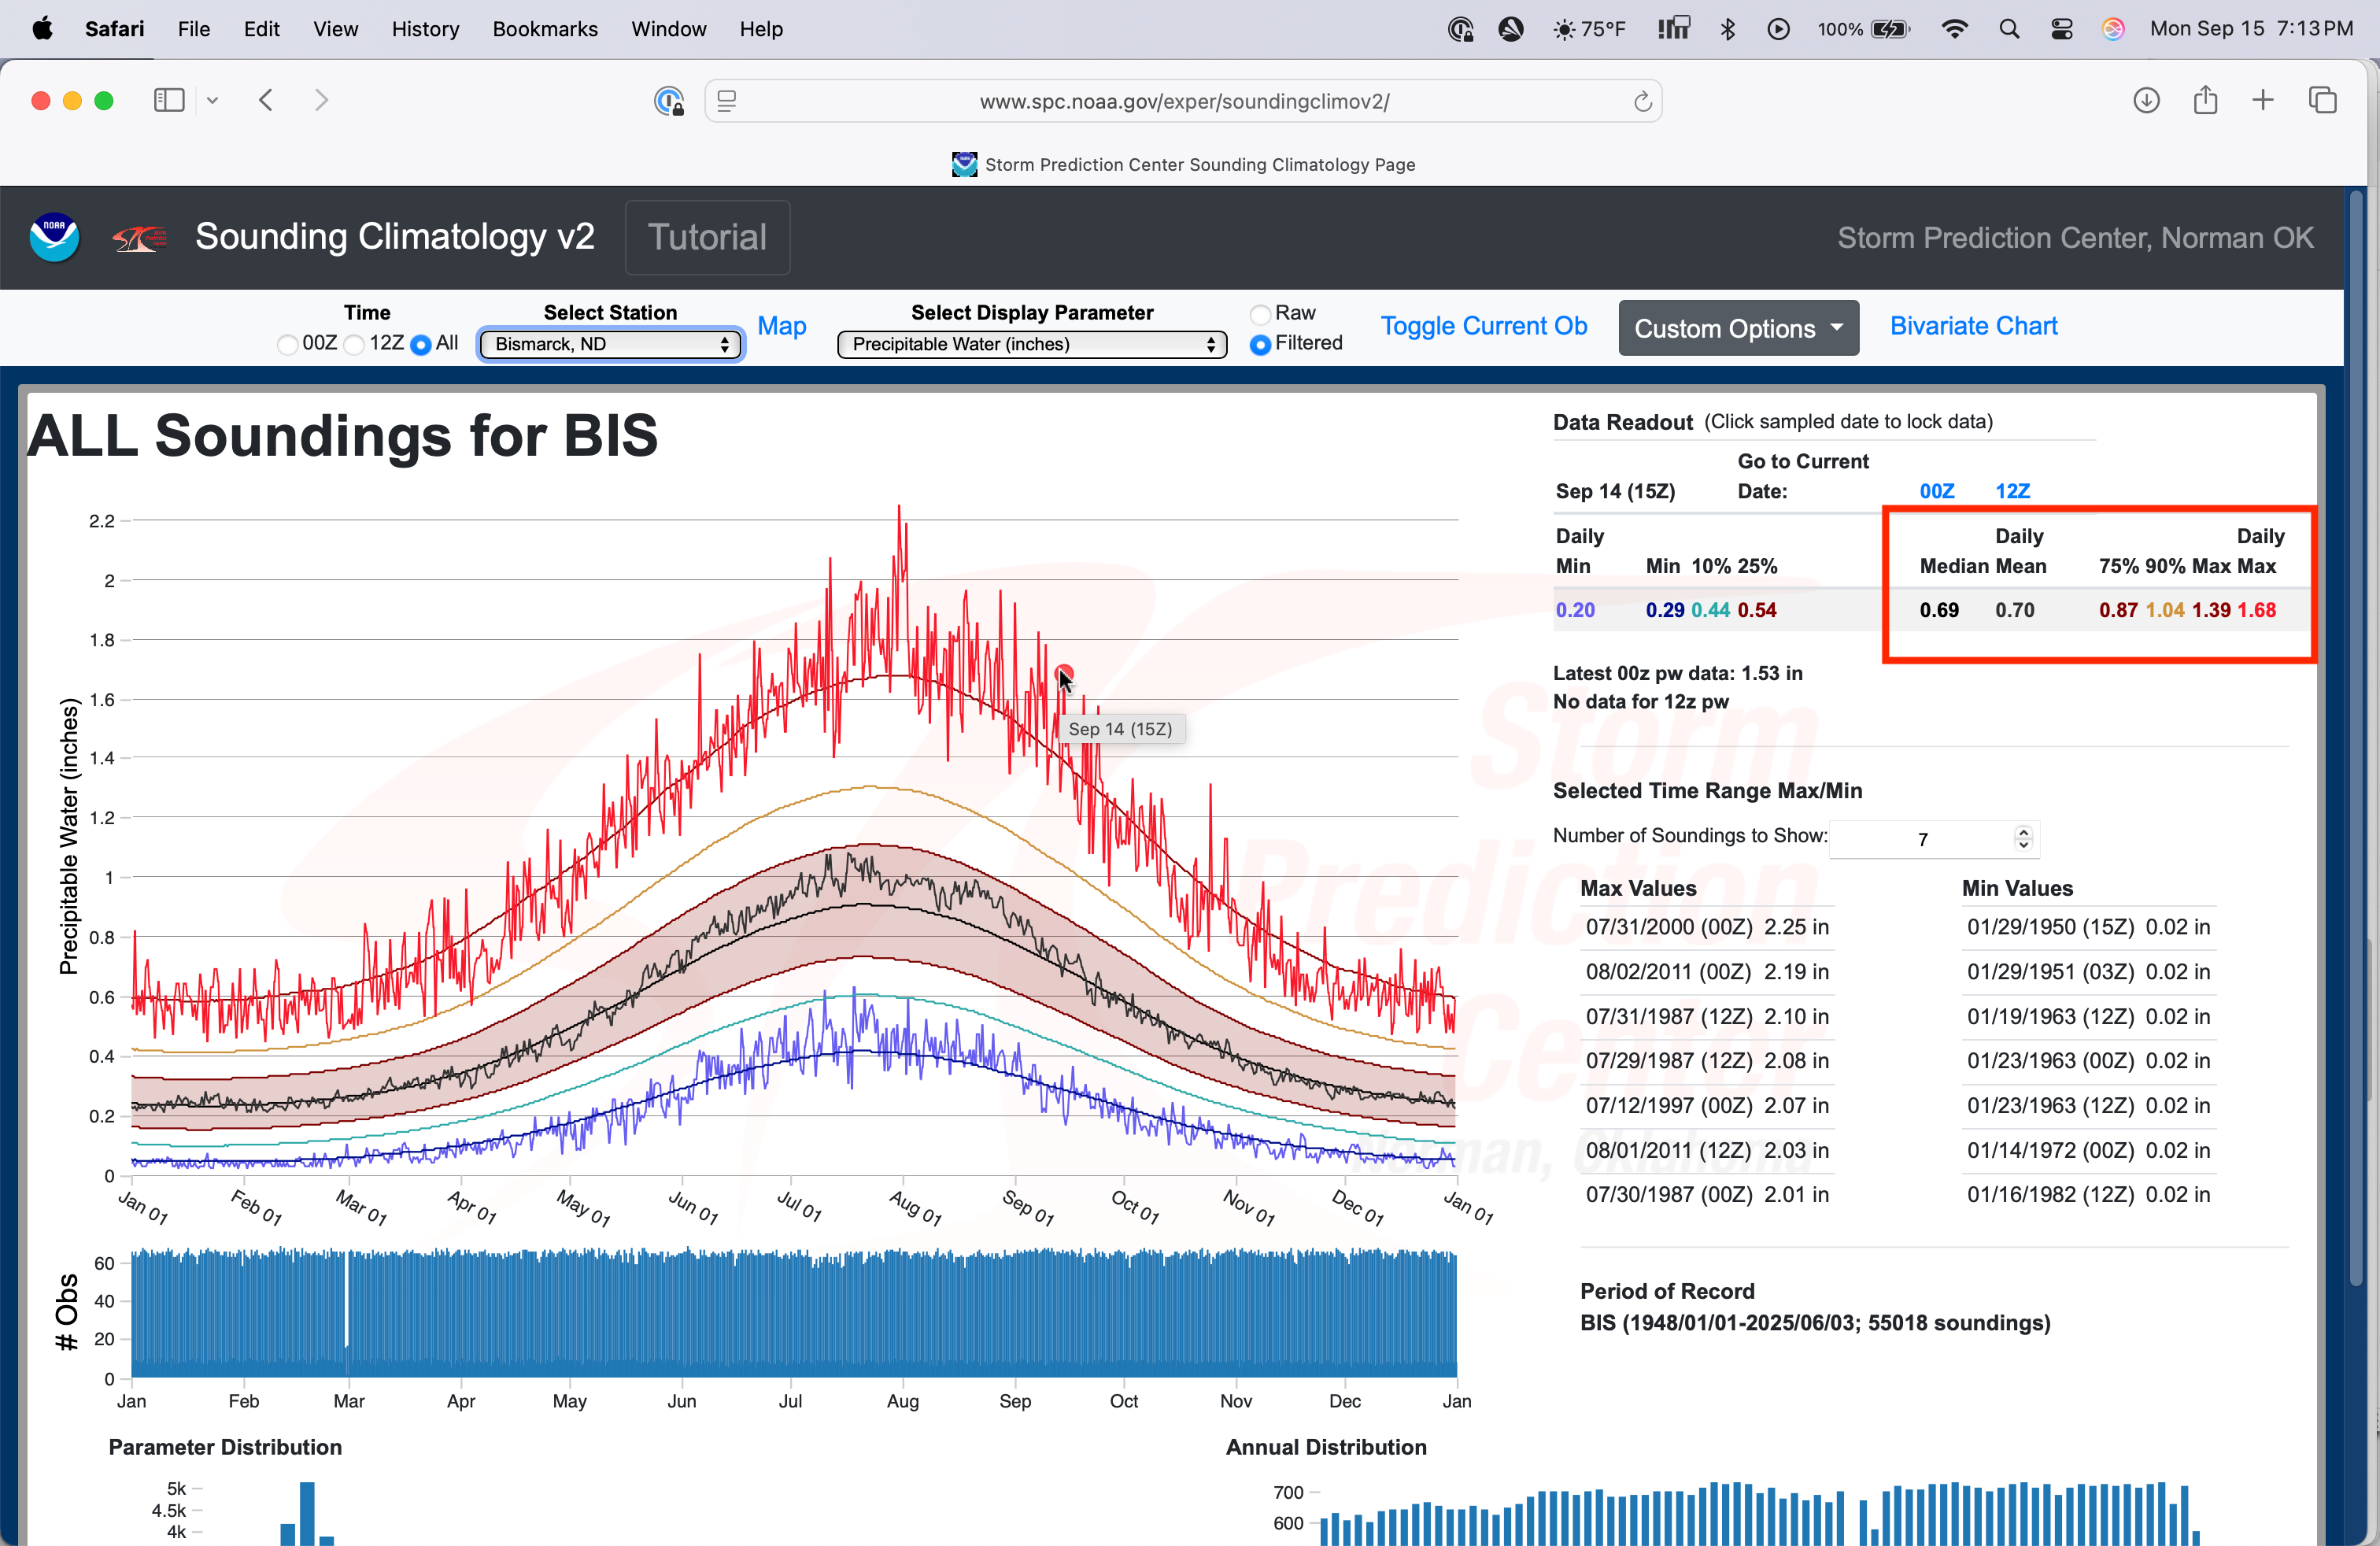Open Precipitable Water parameter dropdown

(x=1032, y=344)
